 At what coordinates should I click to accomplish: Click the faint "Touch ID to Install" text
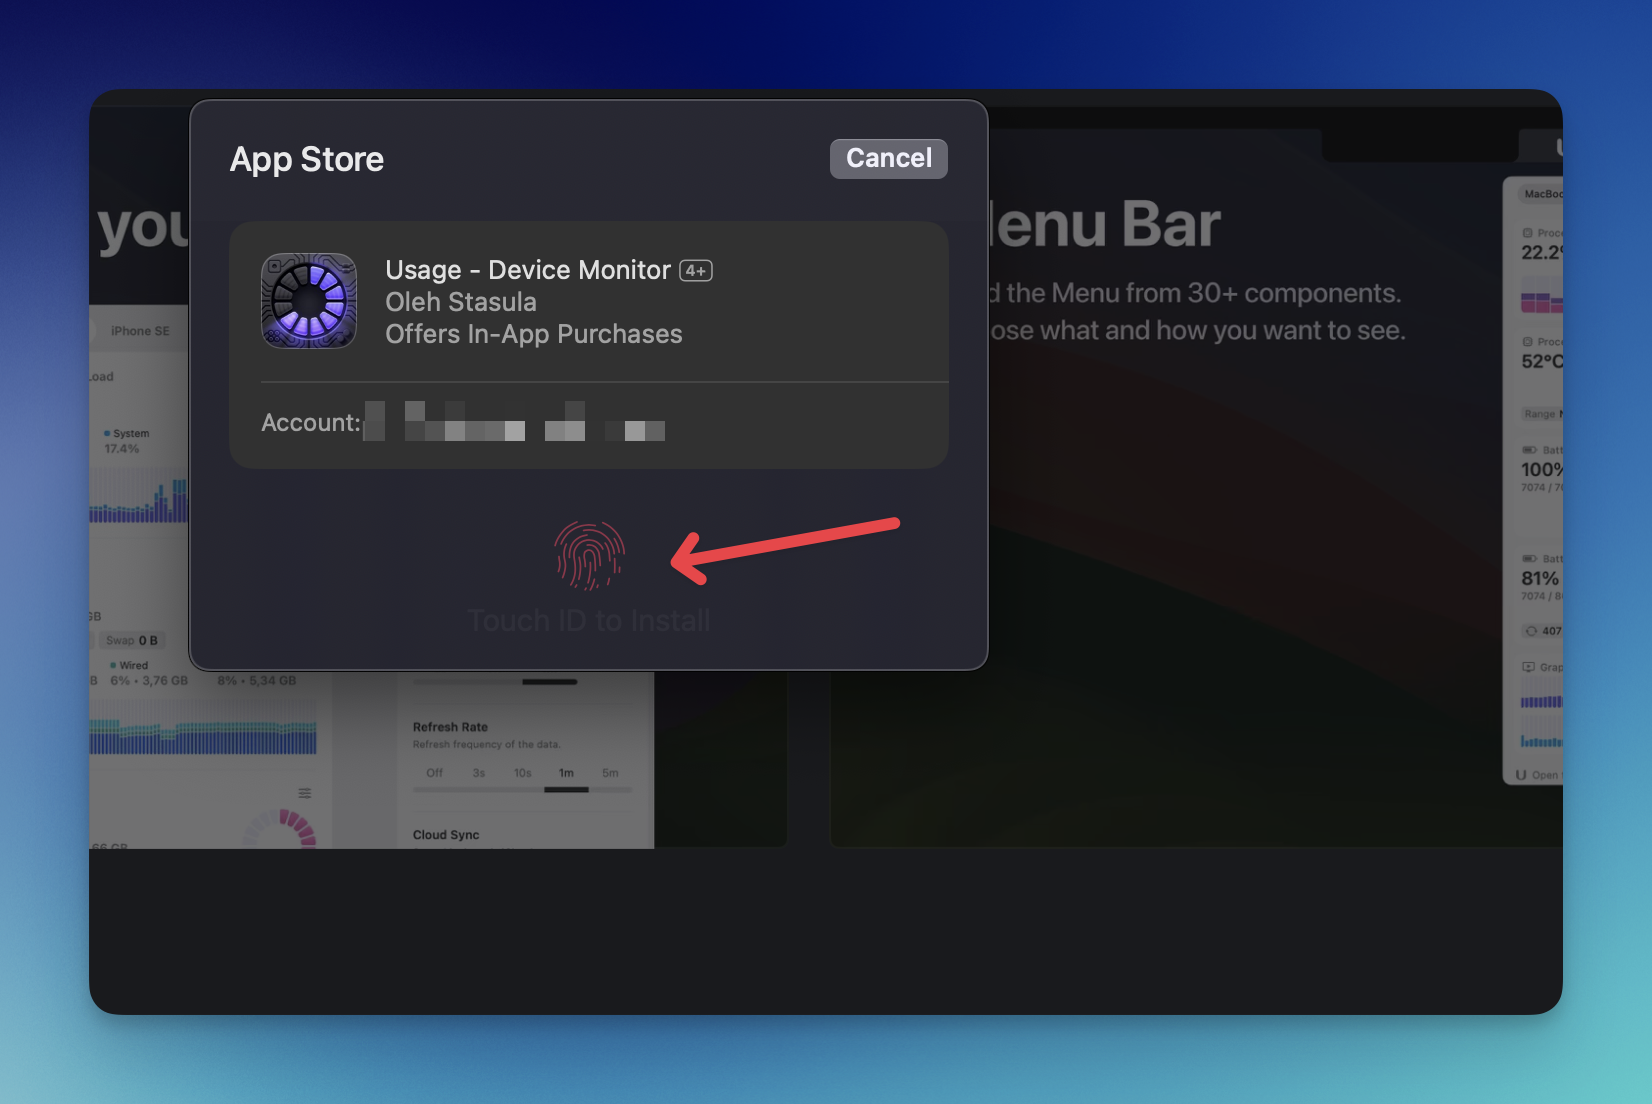point(589,621)
